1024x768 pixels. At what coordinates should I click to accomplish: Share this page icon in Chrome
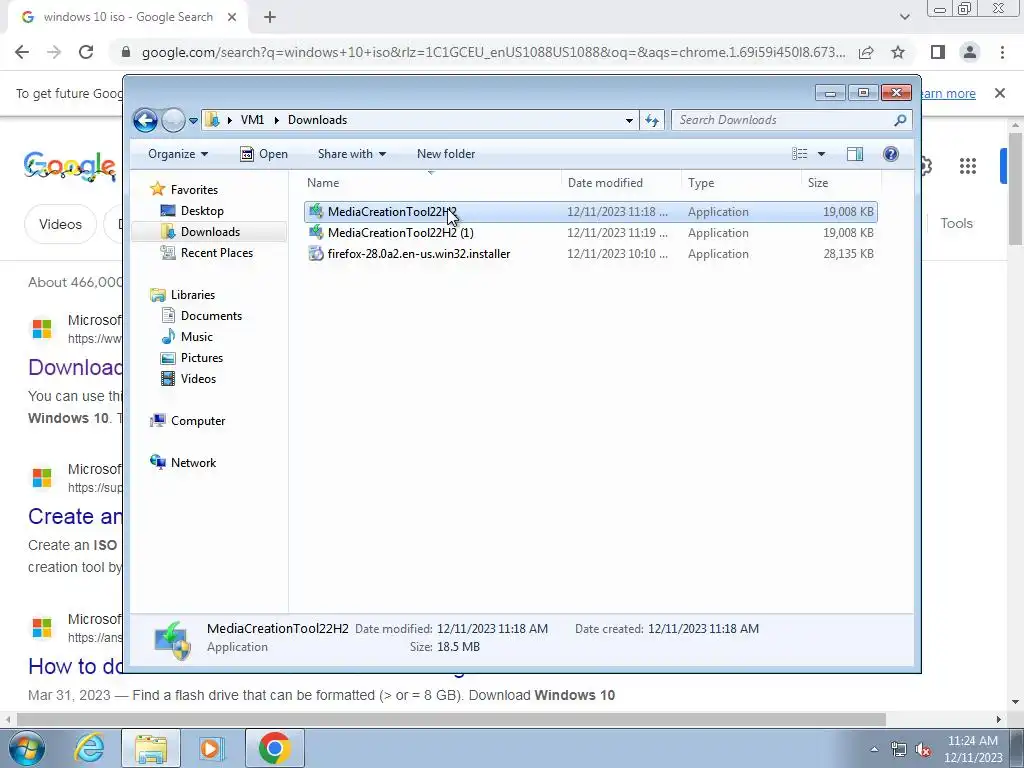[x=866, y=52]
